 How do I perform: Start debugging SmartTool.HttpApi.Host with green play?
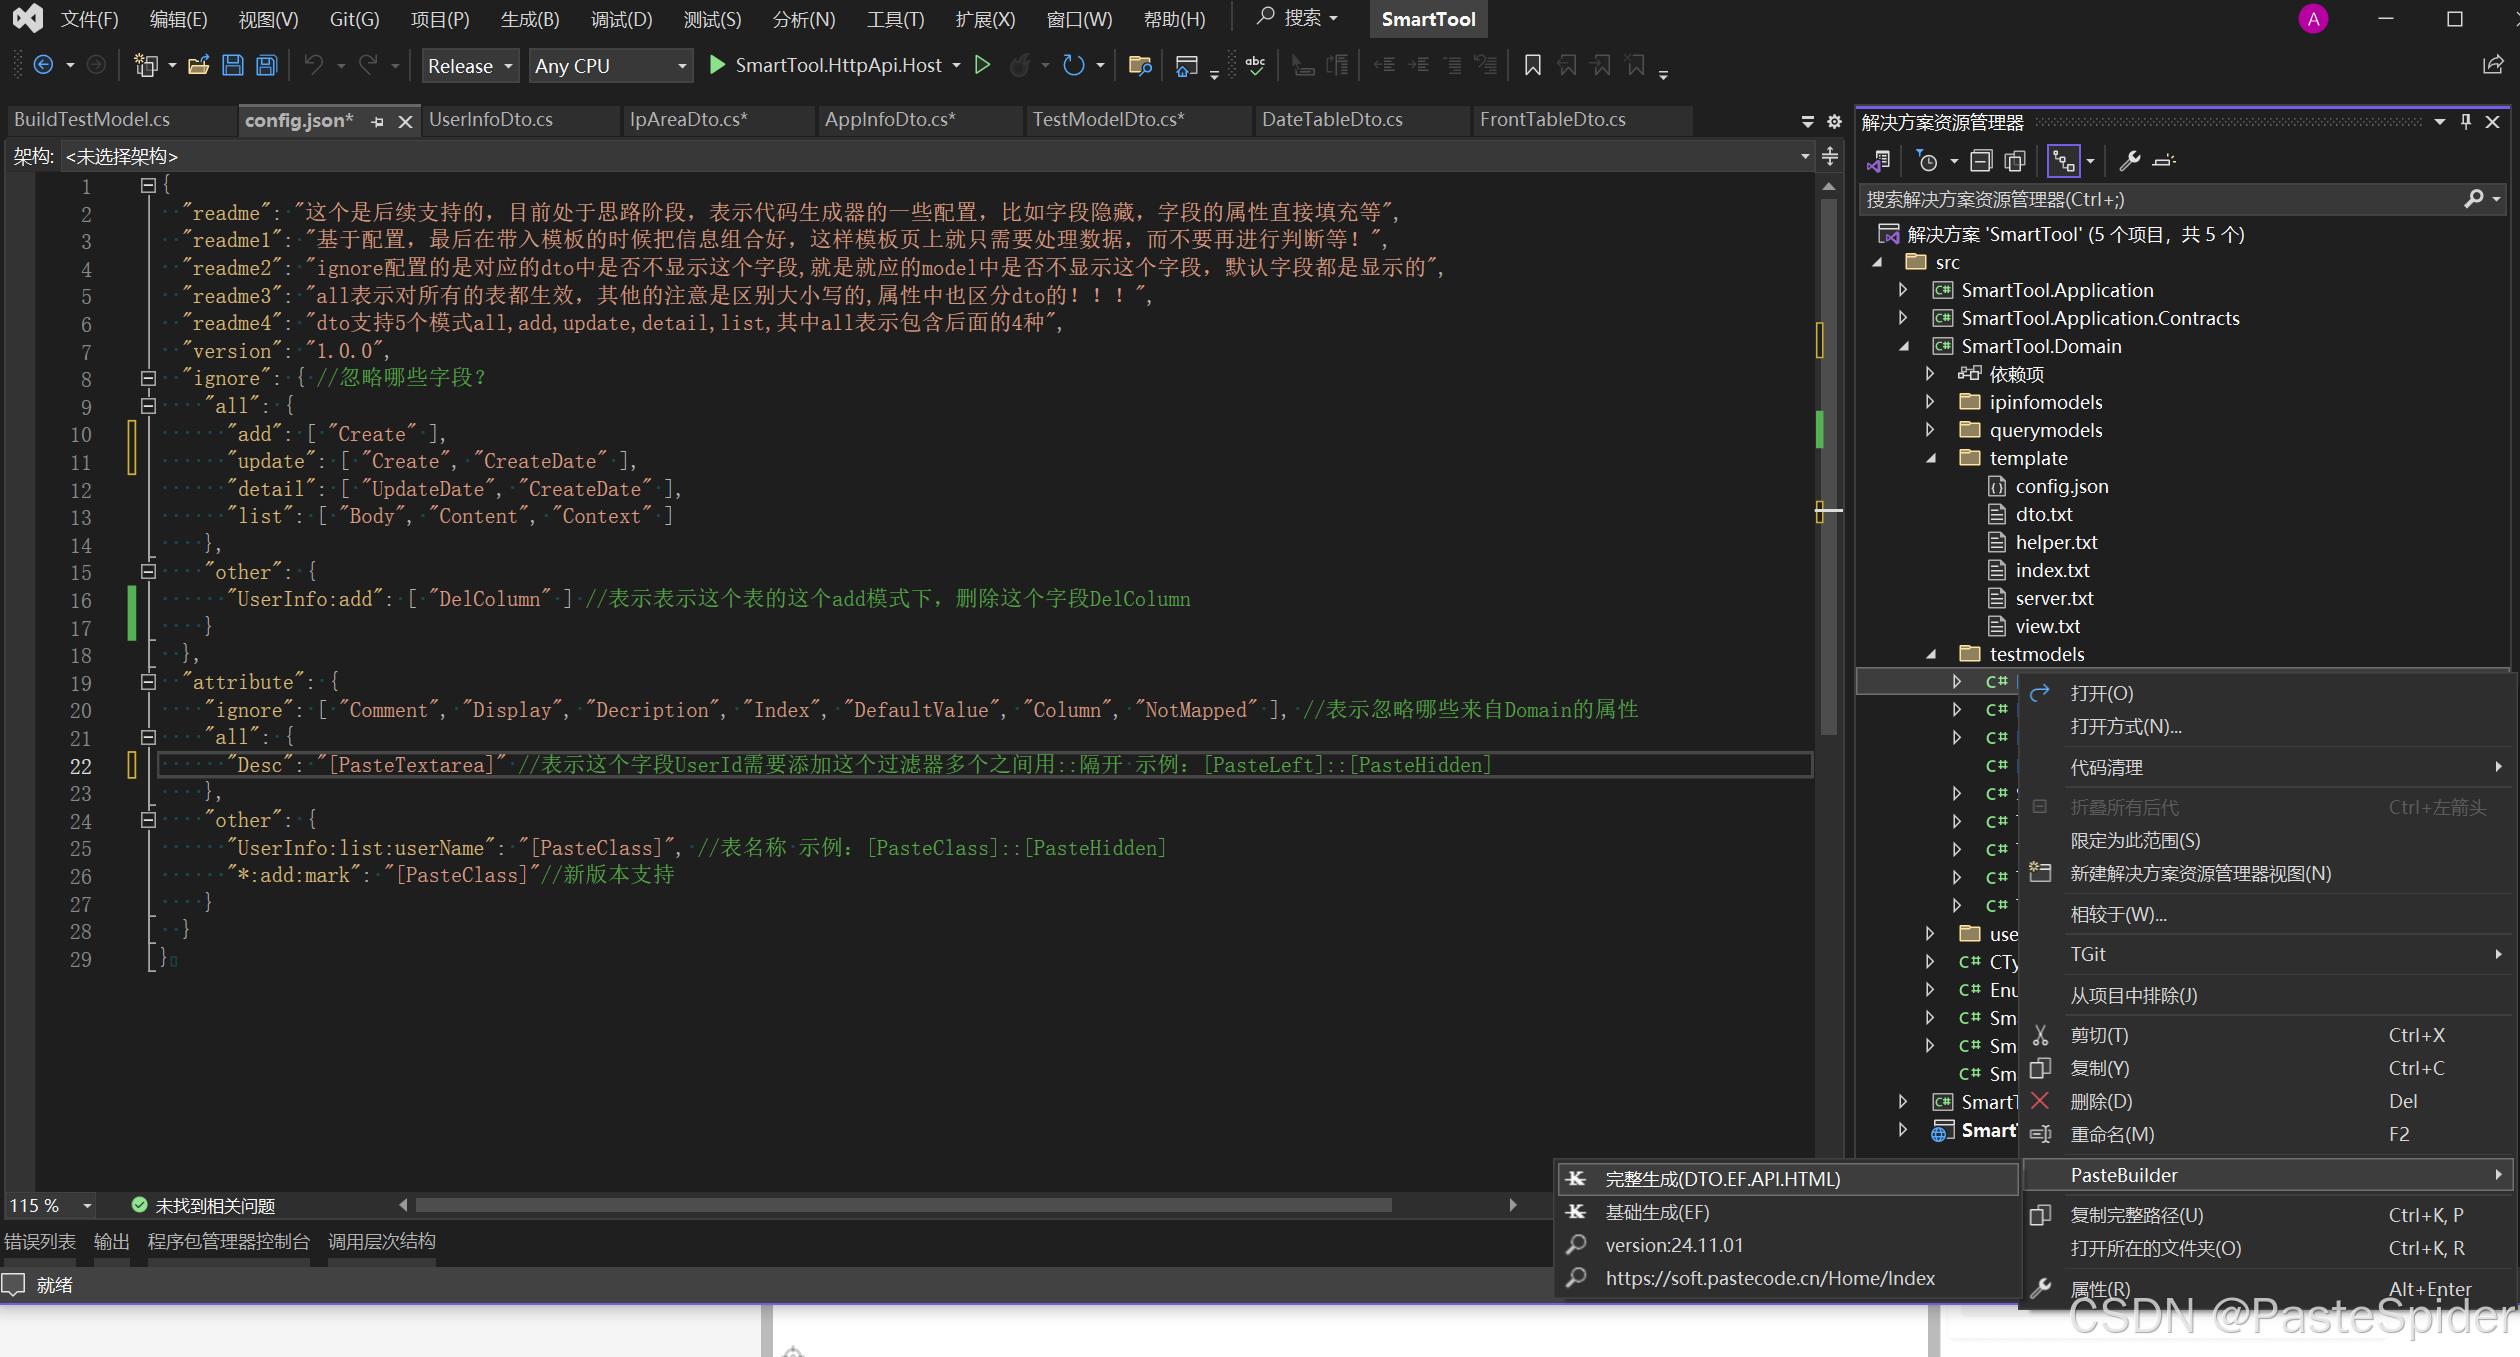tap(716, 66)
